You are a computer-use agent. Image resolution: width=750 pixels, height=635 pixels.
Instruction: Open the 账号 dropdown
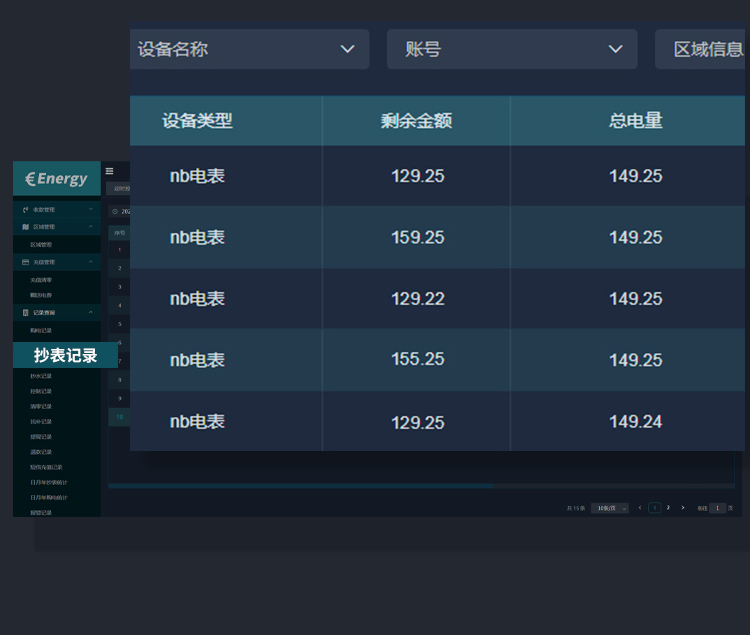pyautogui.click(x=511, y=49)
